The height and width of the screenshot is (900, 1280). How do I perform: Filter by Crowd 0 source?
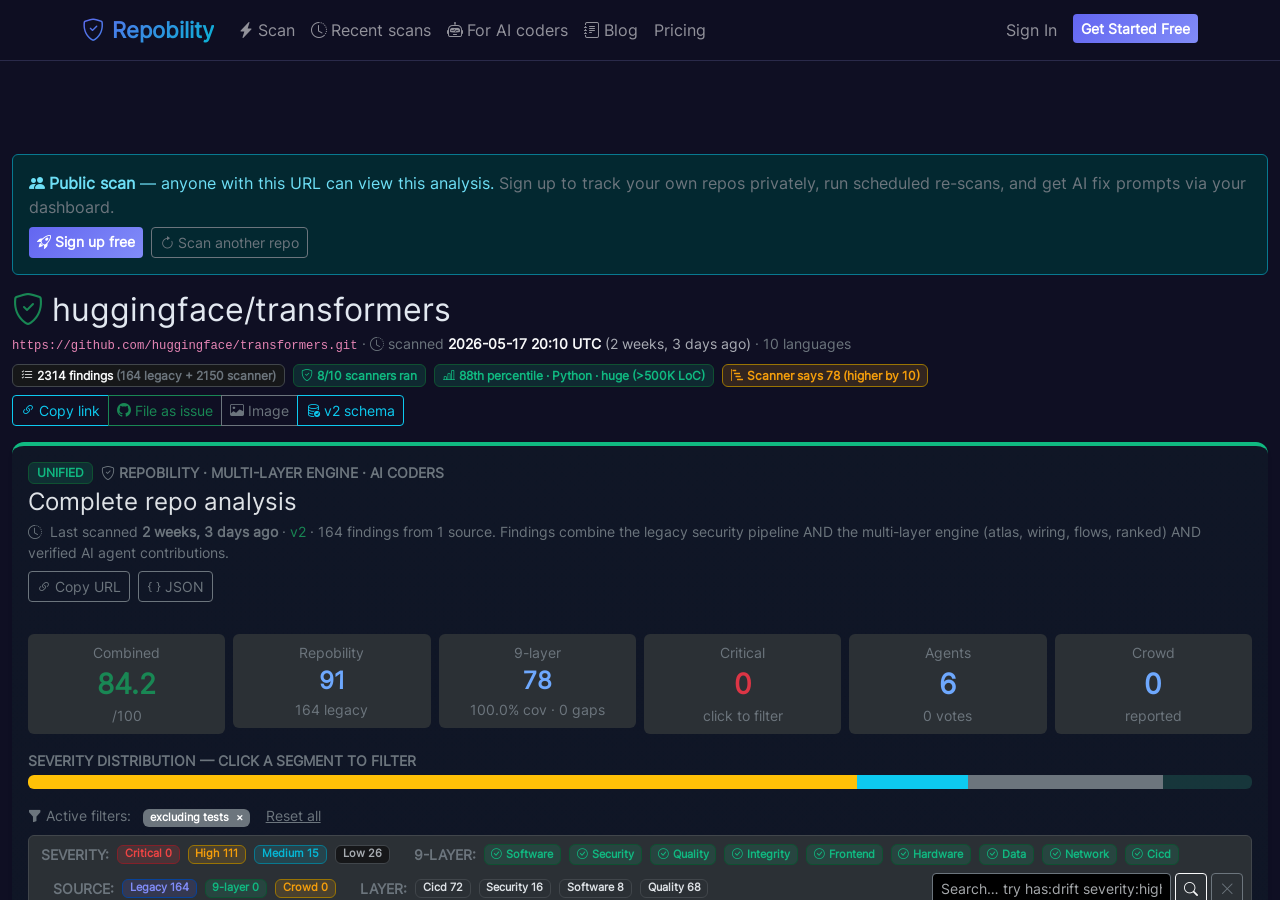[306, 888]
